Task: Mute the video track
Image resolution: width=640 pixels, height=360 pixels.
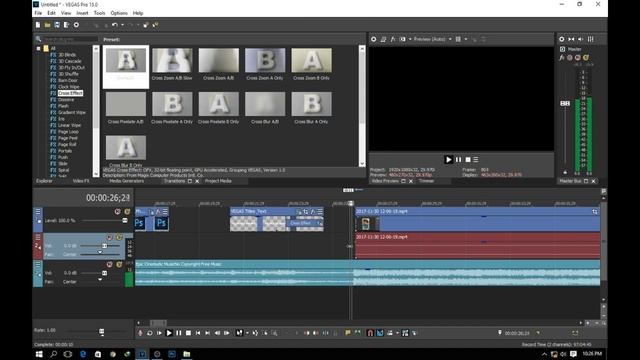Action: click(118, 211)
